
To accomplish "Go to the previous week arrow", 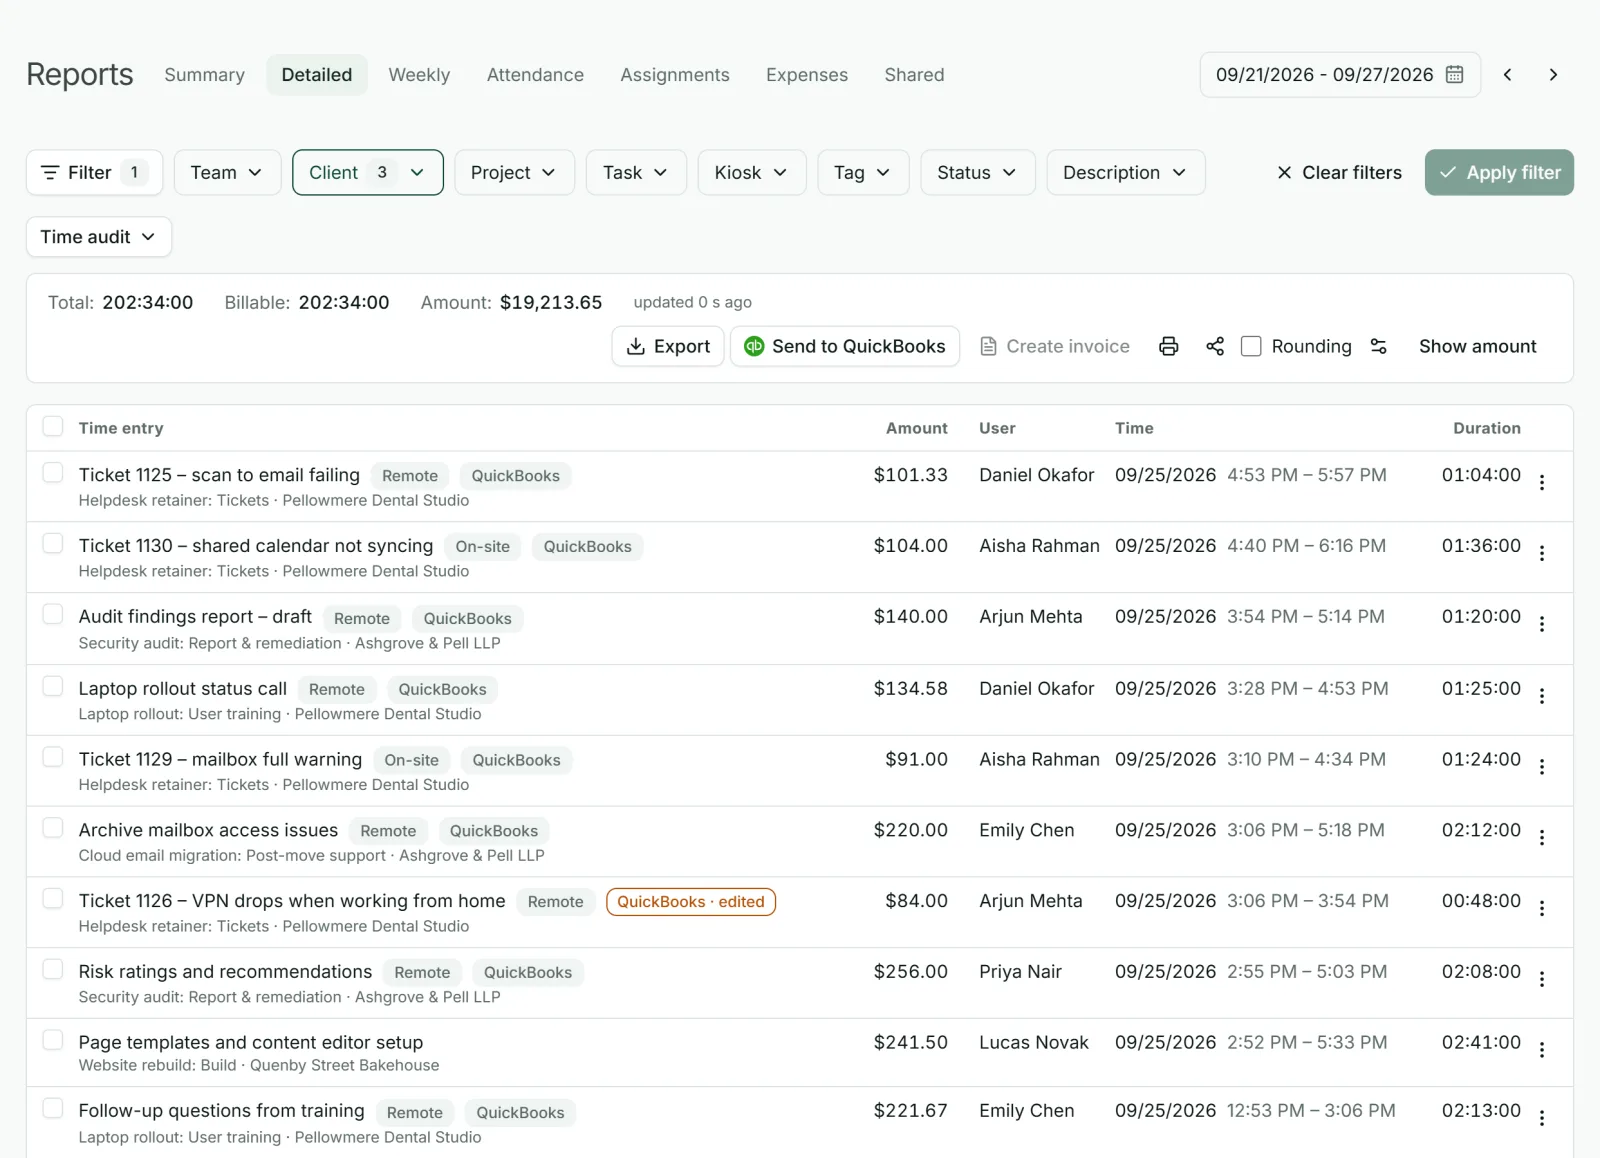I will [1507, 75].
